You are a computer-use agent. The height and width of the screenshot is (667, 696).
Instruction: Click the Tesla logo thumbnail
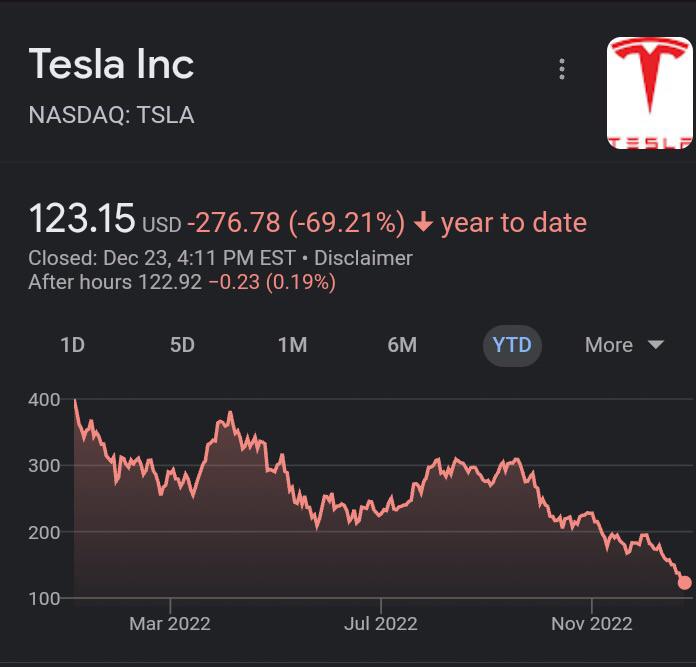pyautogui.click(x=650, y=93)
